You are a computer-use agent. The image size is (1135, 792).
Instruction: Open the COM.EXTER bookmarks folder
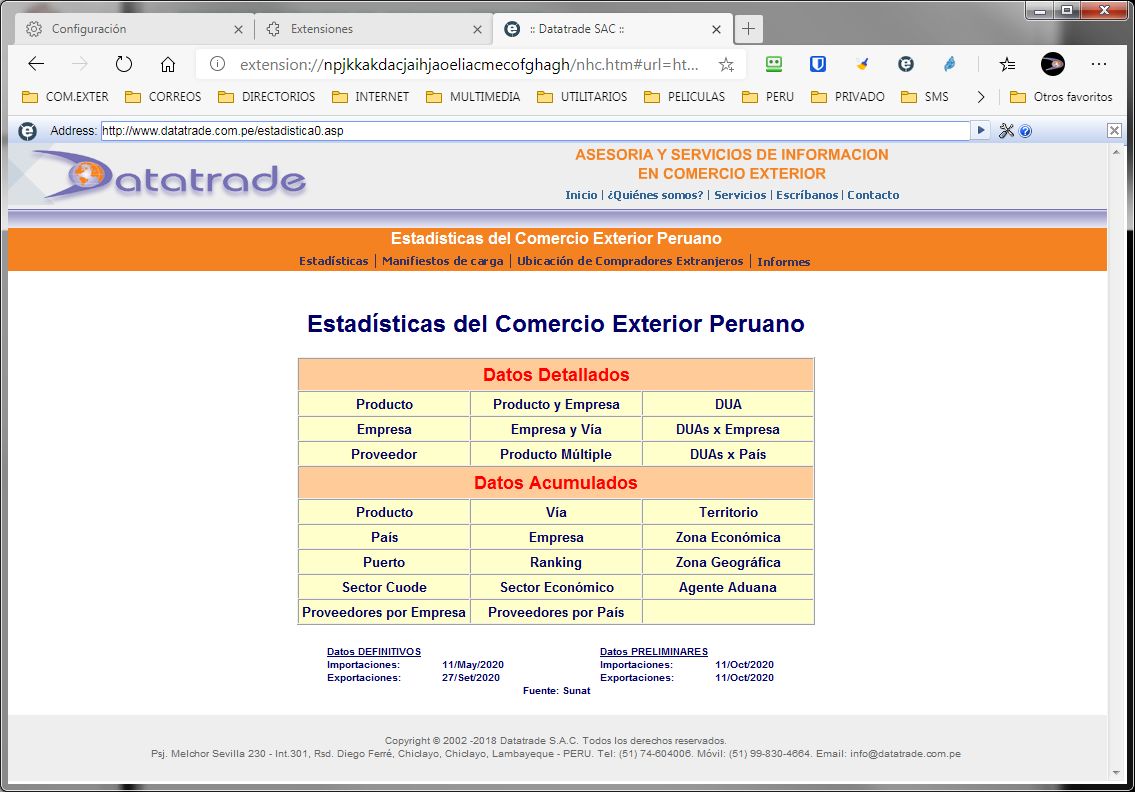click(65, 96)
